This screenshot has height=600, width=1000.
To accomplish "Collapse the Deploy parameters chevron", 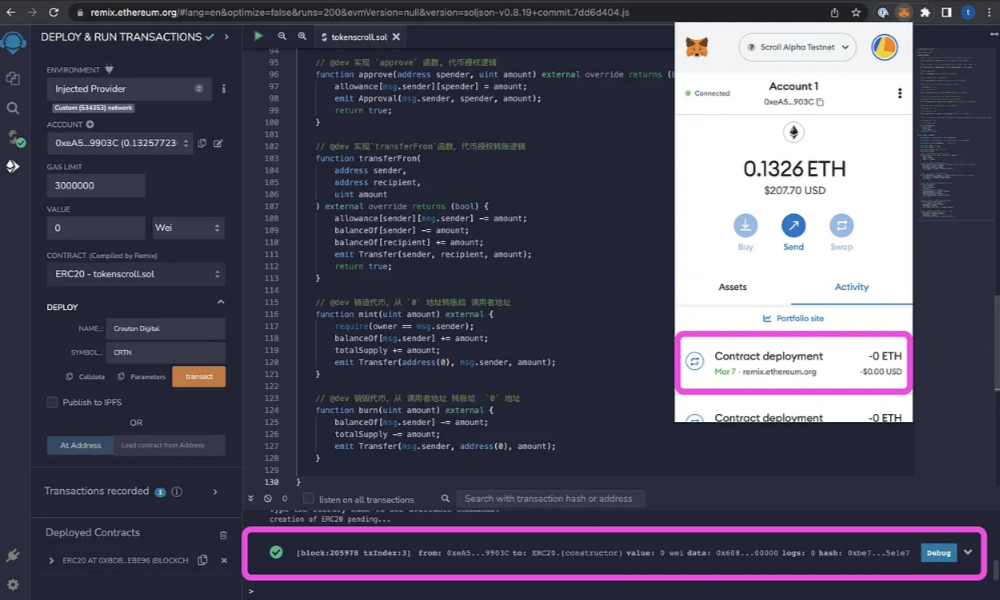I will pos(221,302).
